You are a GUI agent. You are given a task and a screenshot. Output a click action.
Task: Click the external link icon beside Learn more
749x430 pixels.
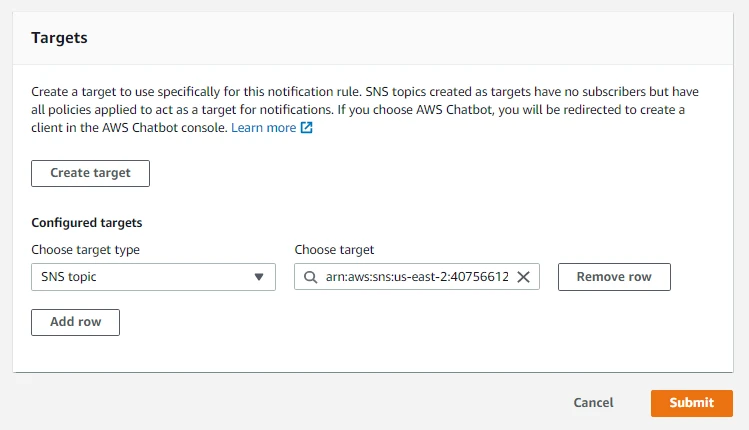tap(307, 128)
